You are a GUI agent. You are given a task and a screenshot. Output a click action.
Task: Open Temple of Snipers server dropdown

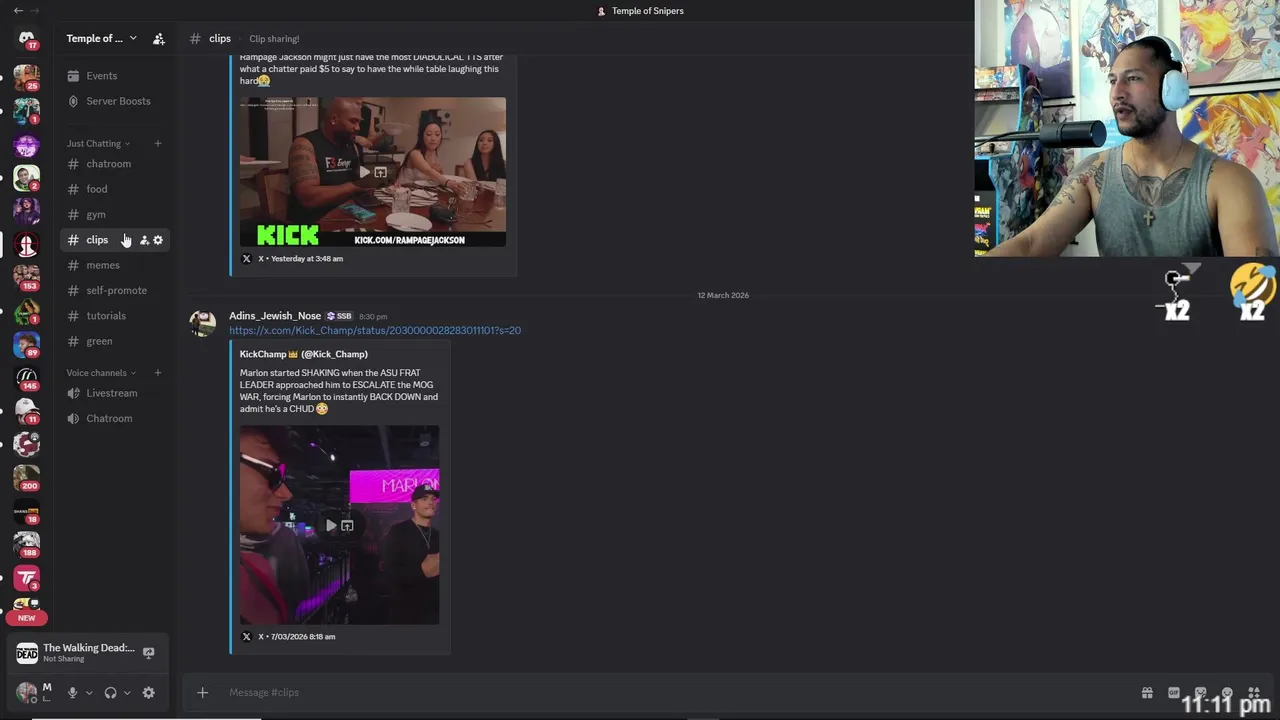[x=101, y=39]
